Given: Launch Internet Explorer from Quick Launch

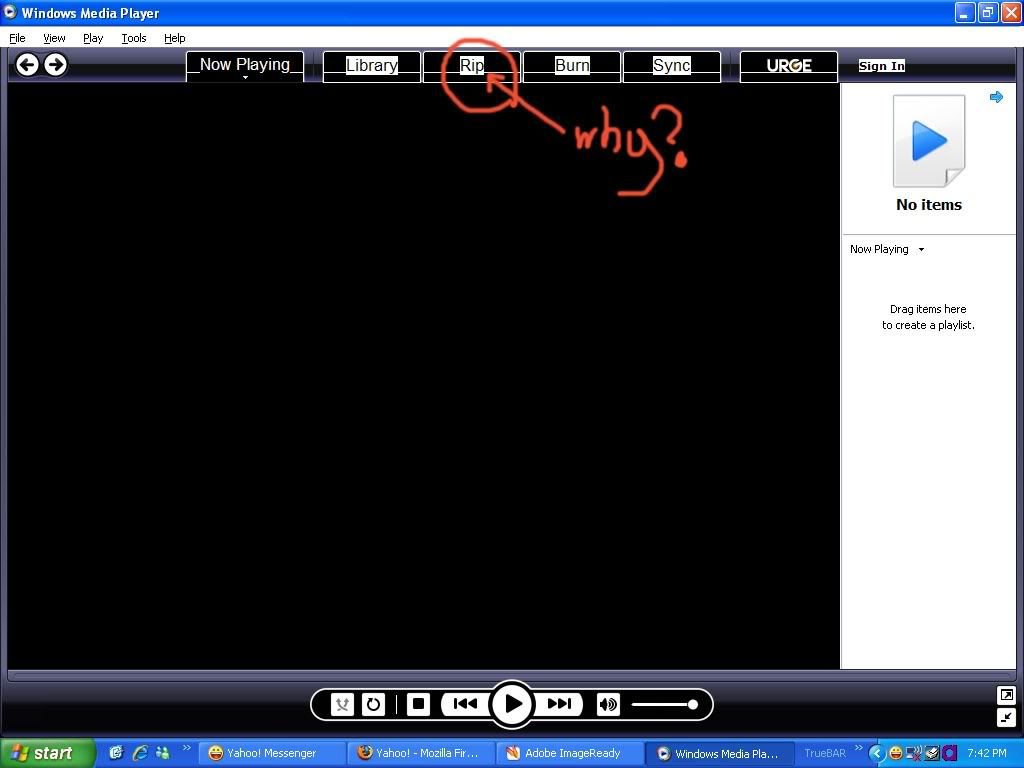Looking at the screenshot, I should coord(140,753).
